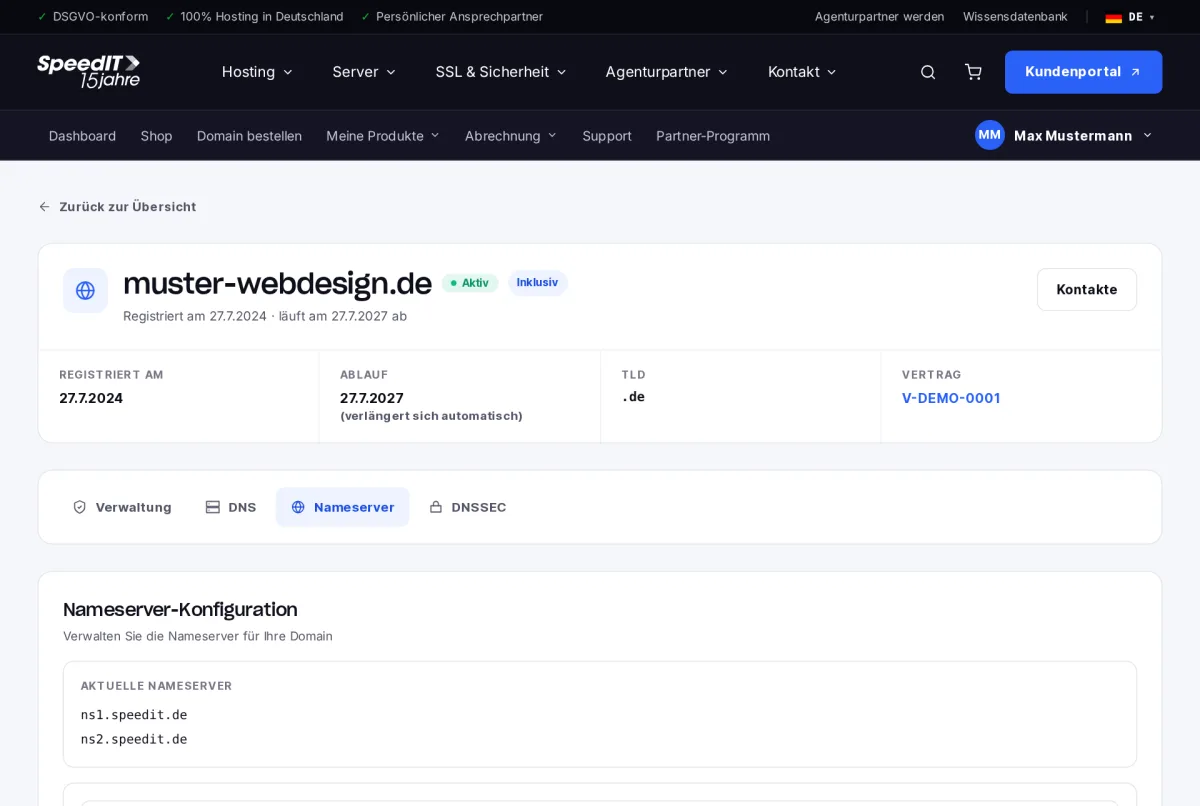Click the muster-webdesign.de domain heading
This screenshot has width=1200, height=806.
[277, 284]
